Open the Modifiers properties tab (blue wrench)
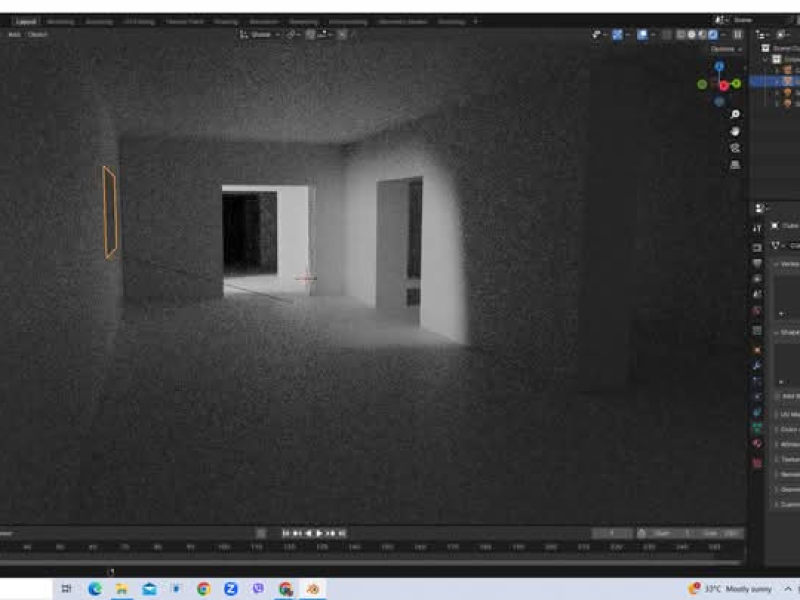Viewport: 800px width, 600px height. coord(757,366)
